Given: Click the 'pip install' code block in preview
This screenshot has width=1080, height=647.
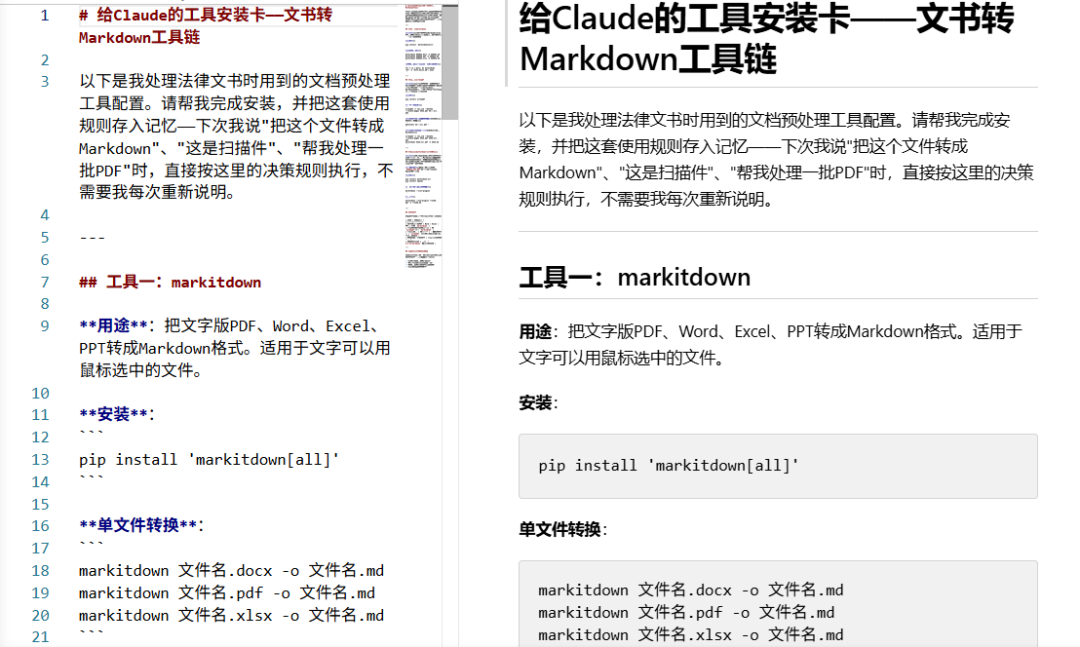Looking at the screenshot, I should [778, 466].
